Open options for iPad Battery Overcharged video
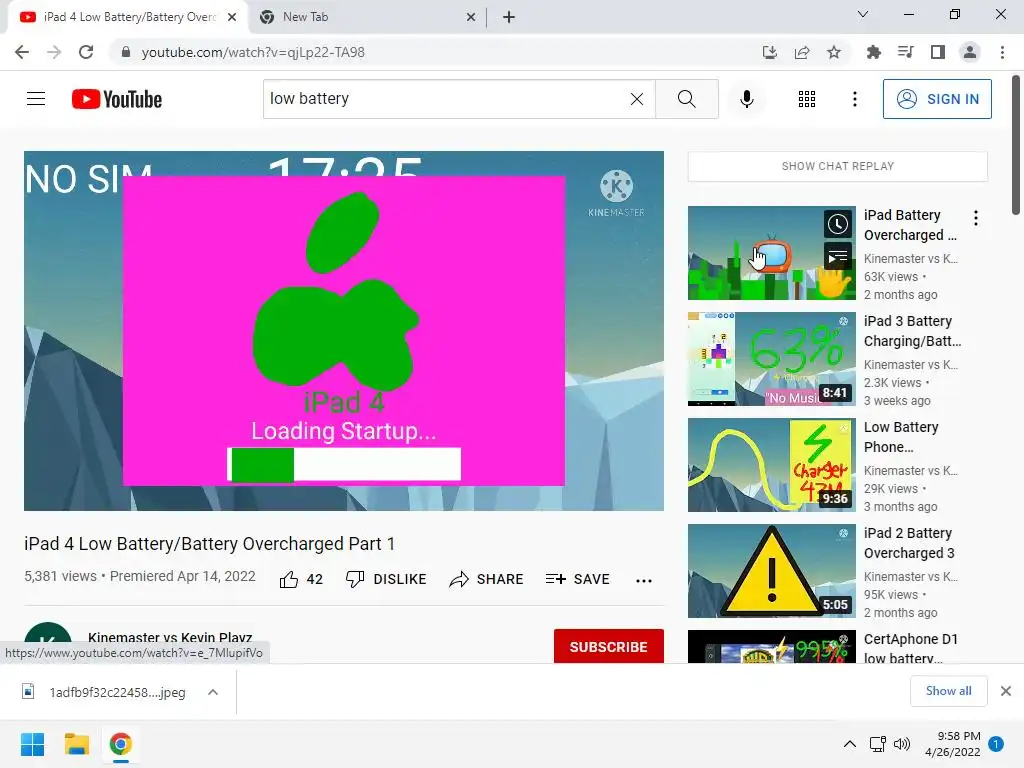This screenshot has height=768, width=1024. tap(976, 218)
